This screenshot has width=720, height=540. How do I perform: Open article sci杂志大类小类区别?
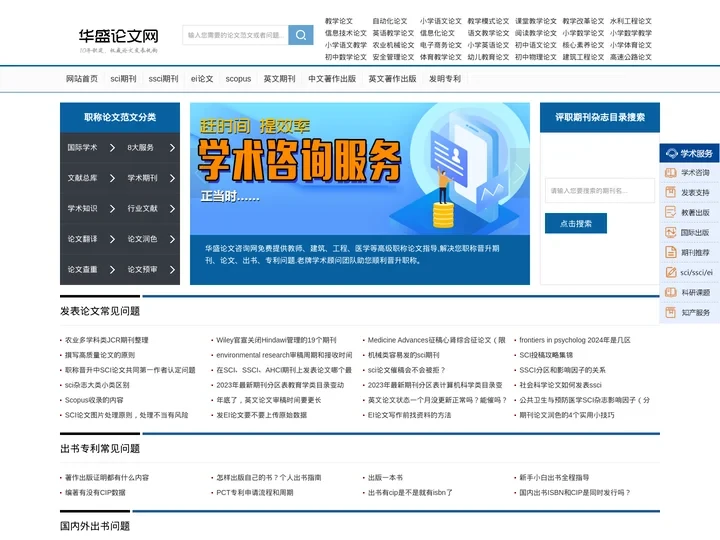pyautogui.click(x=97, y=385)
